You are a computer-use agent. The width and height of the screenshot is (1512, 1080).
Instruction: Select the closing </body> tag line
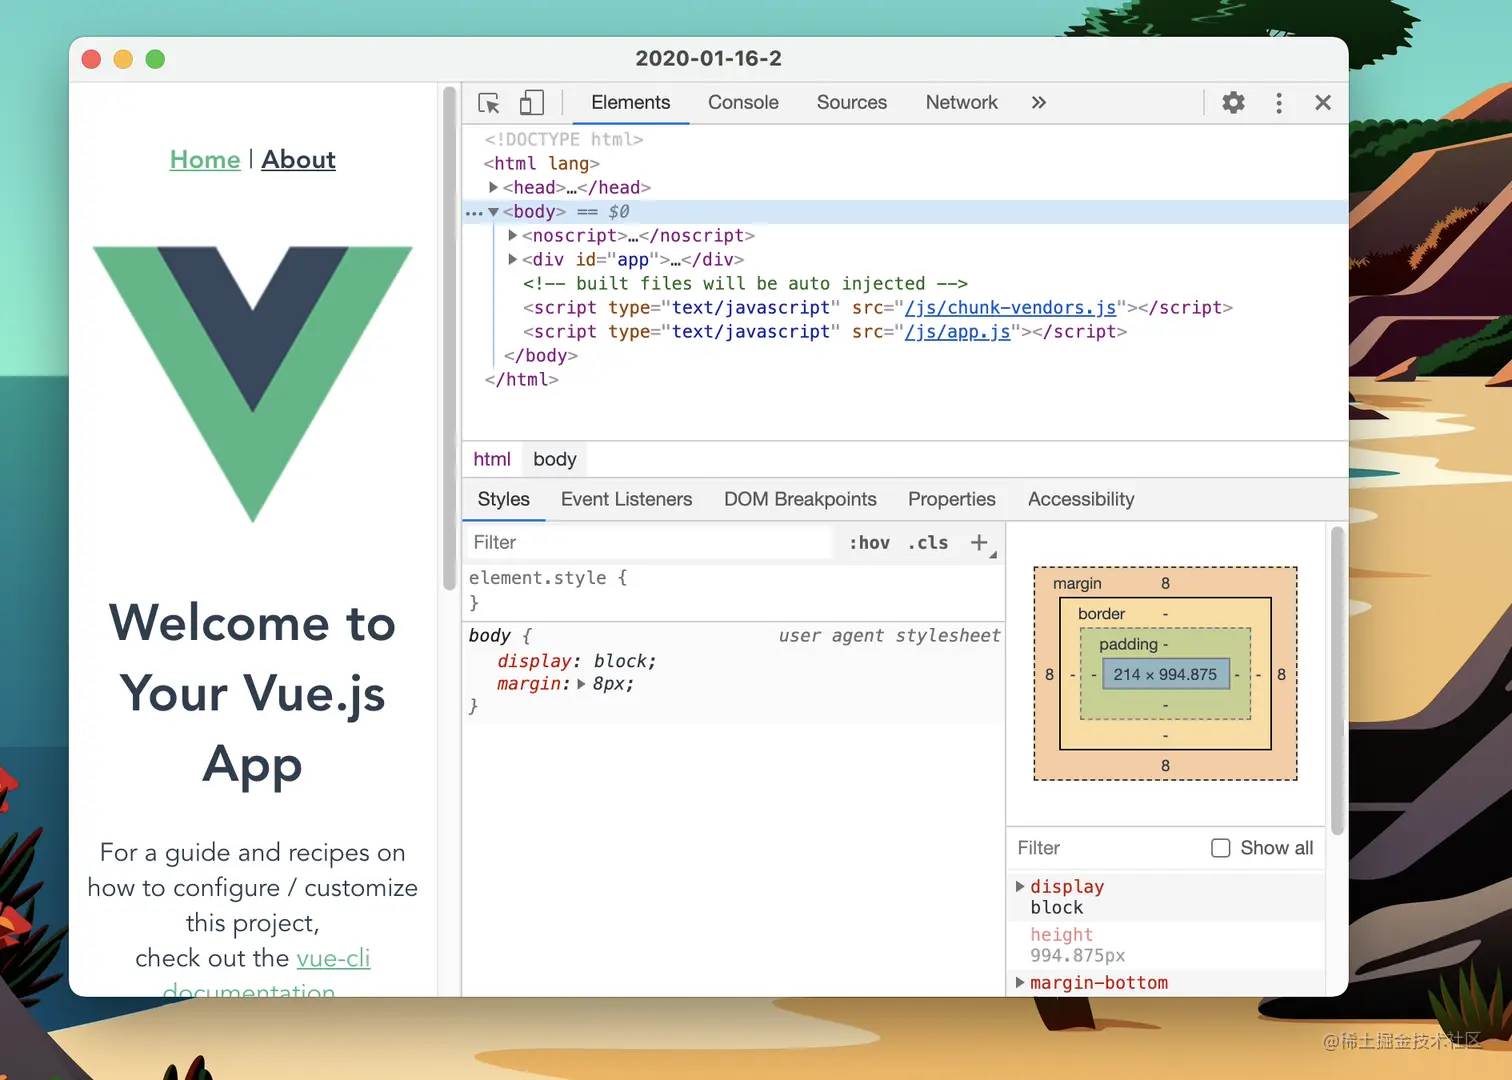click(x=541, y=356)
